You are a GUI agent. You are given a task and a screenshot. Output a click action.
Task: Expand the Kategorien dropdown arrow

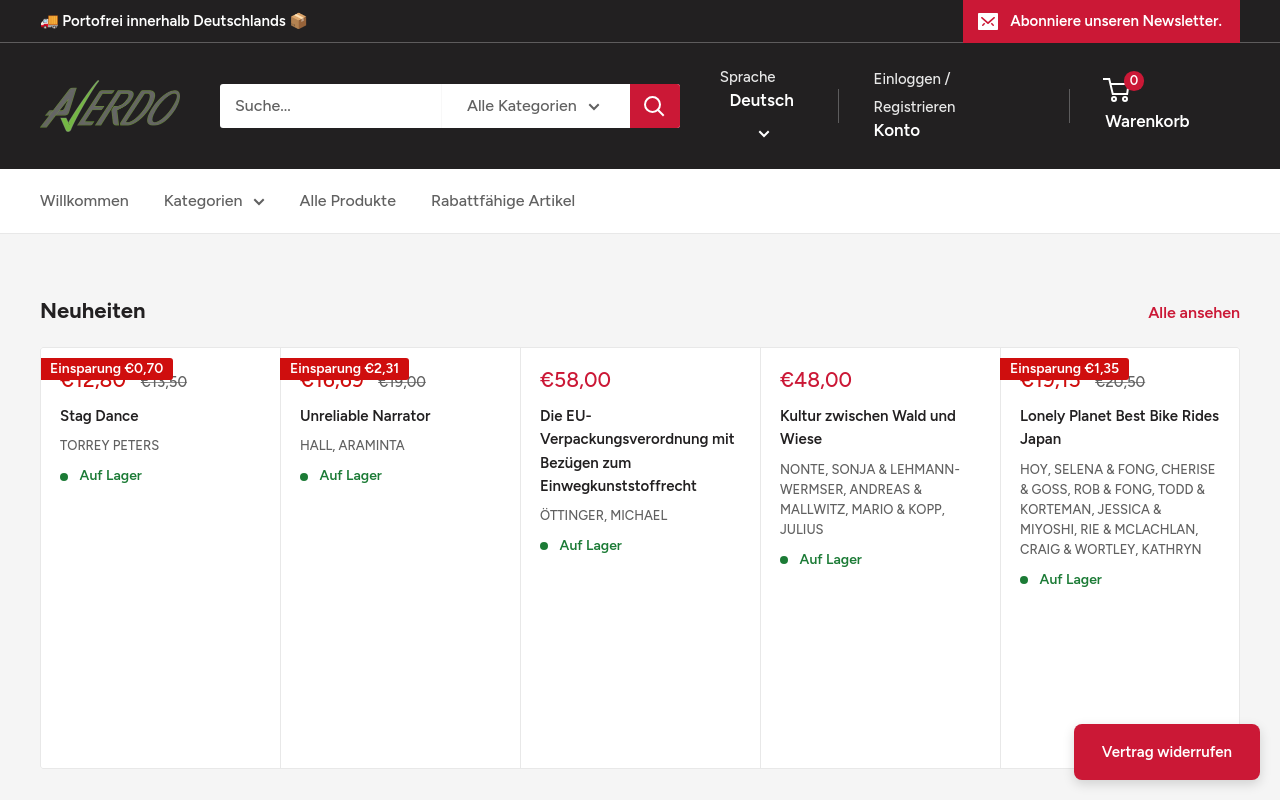[x=258, y=201]
